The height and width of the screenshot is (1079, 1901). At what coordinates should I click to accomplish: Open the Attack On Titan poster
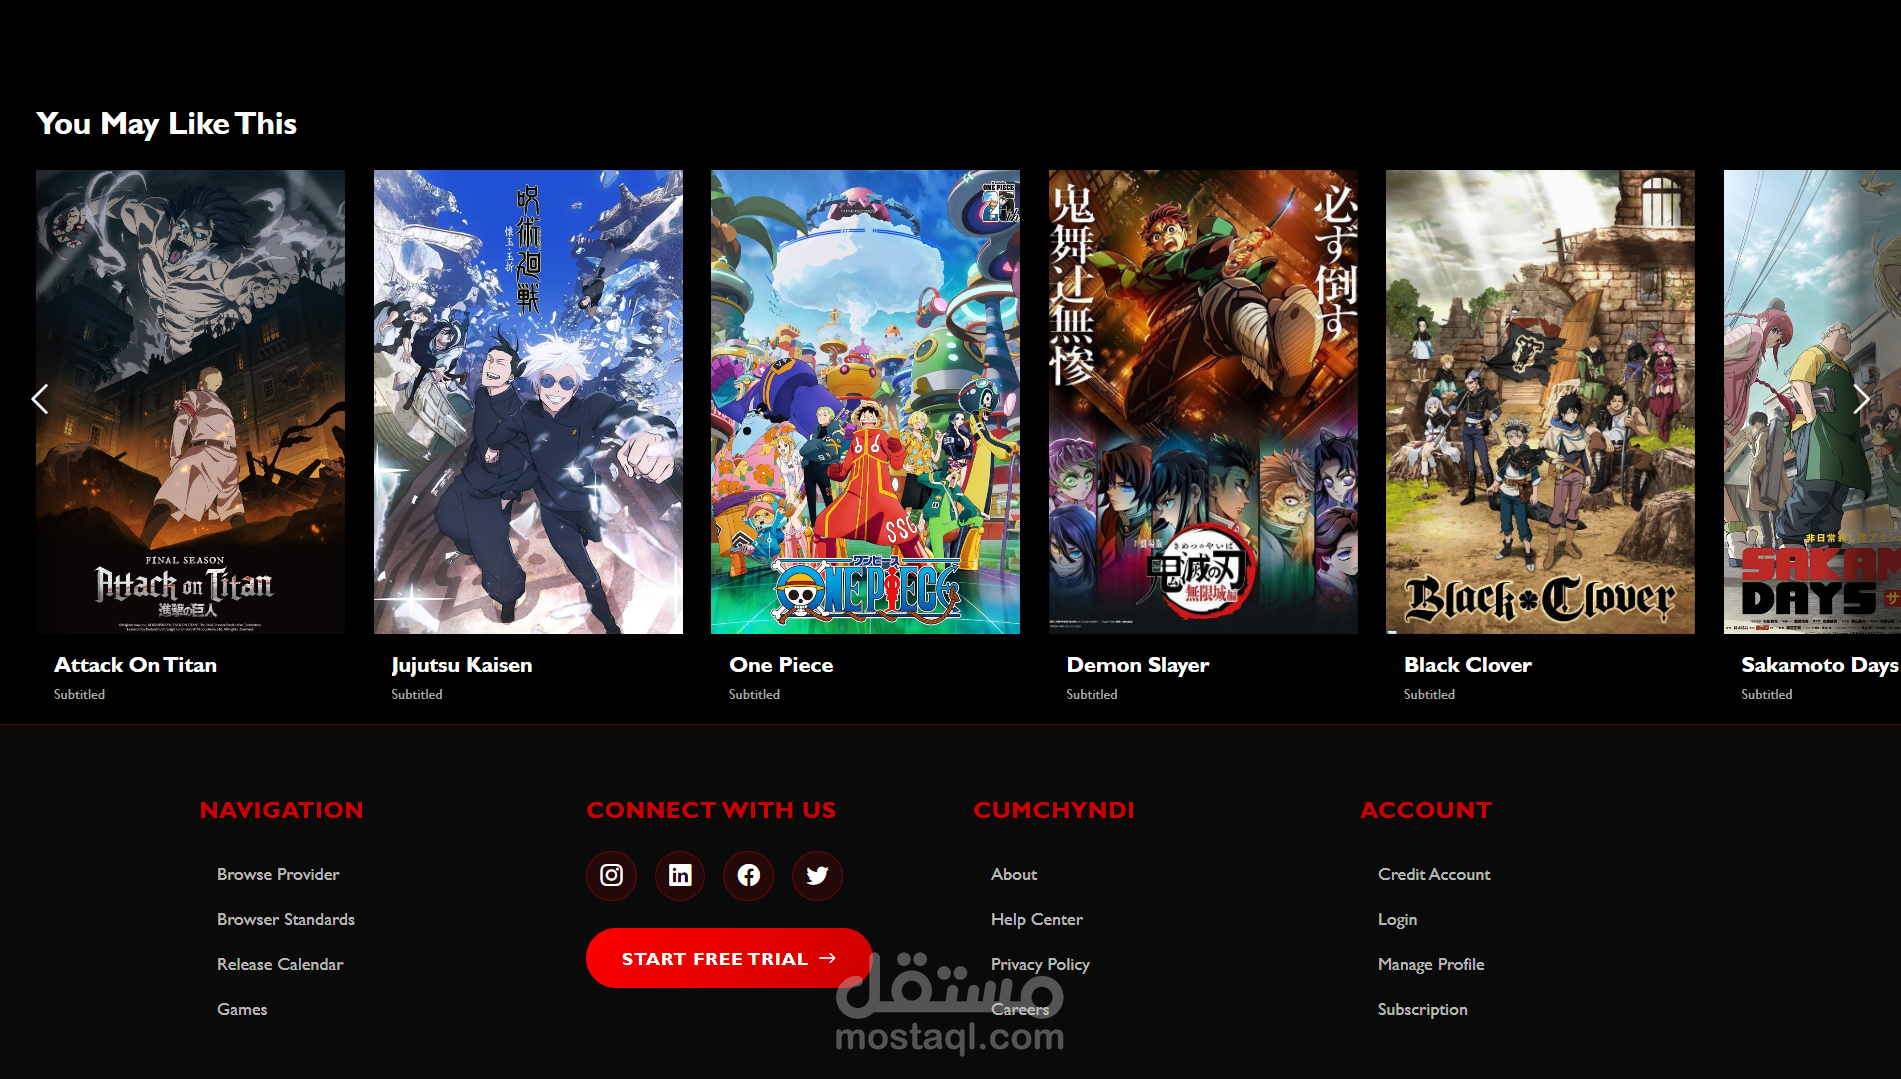190,402
